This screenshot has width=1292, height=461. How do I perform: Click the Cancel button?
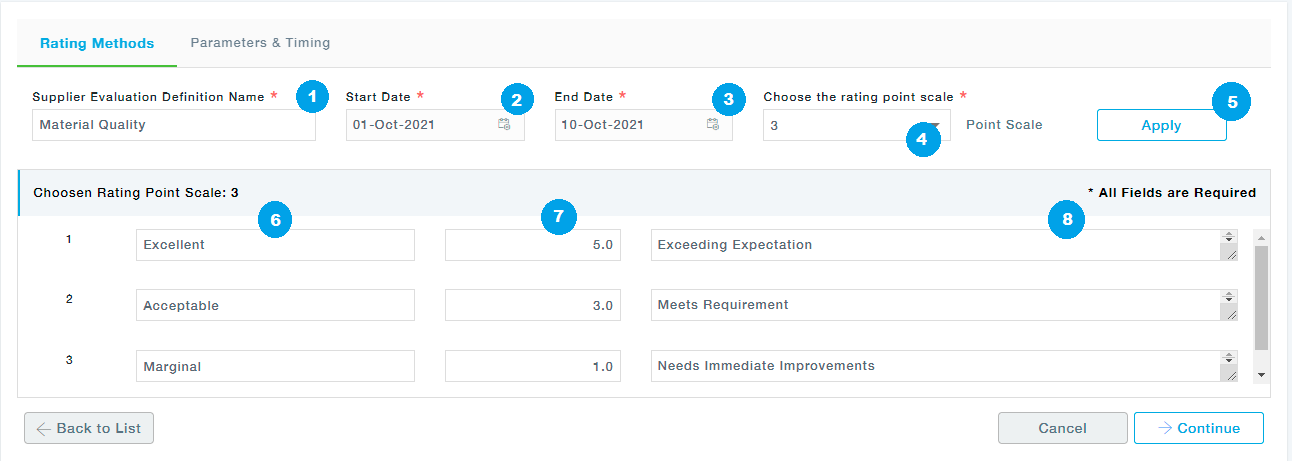pyautogui.click(x=1062, y=428)
